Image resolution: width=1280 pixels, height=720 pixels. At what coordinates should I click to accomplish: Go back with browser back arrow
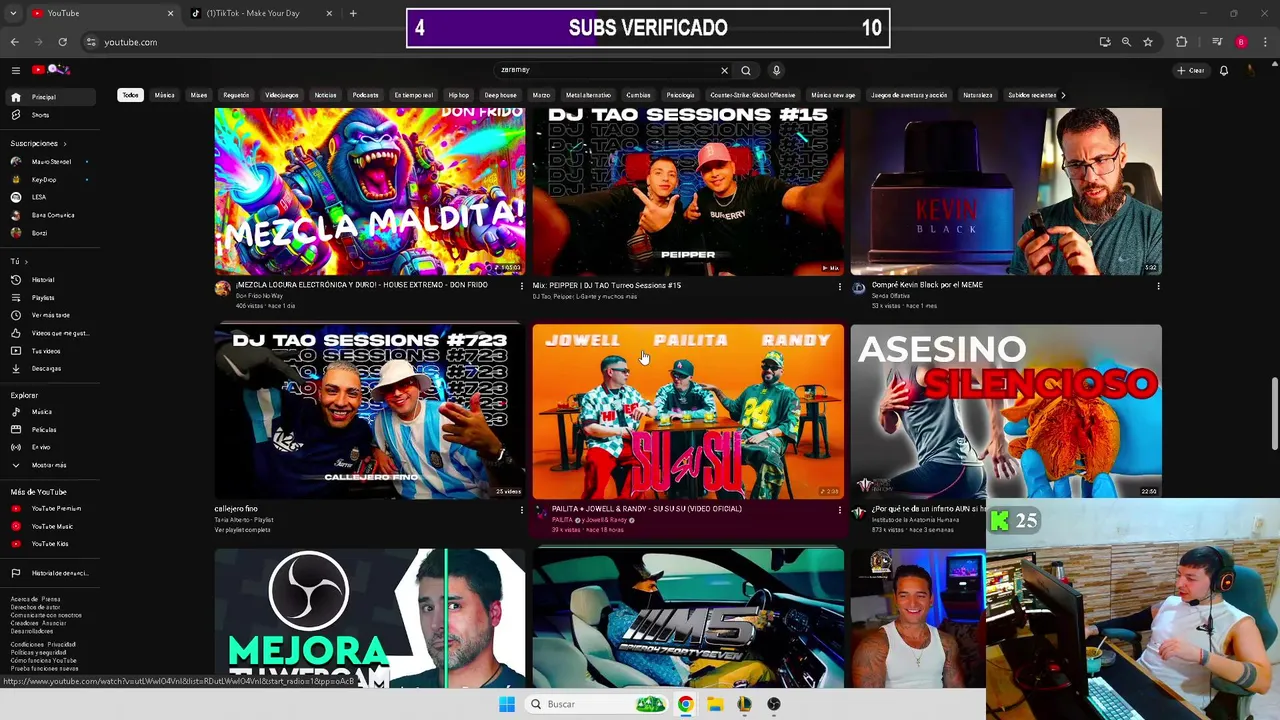tap(15, 42)
